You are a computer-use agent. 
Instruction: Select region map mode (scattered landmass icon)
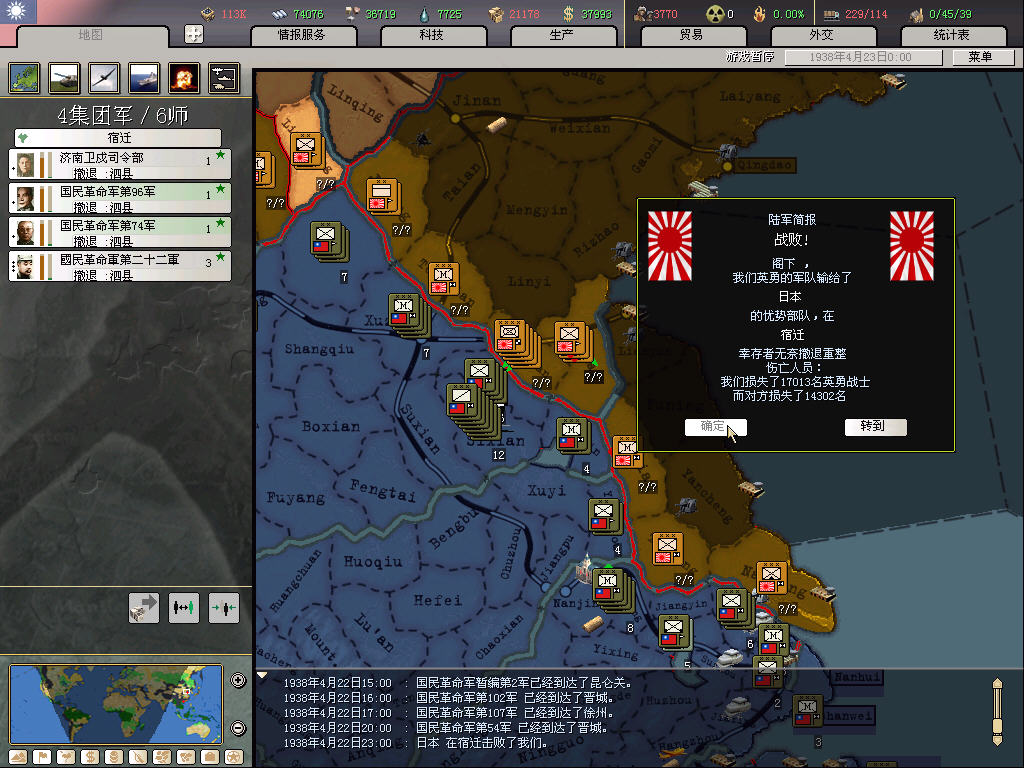pyautogui.click(x=162, y=758)
